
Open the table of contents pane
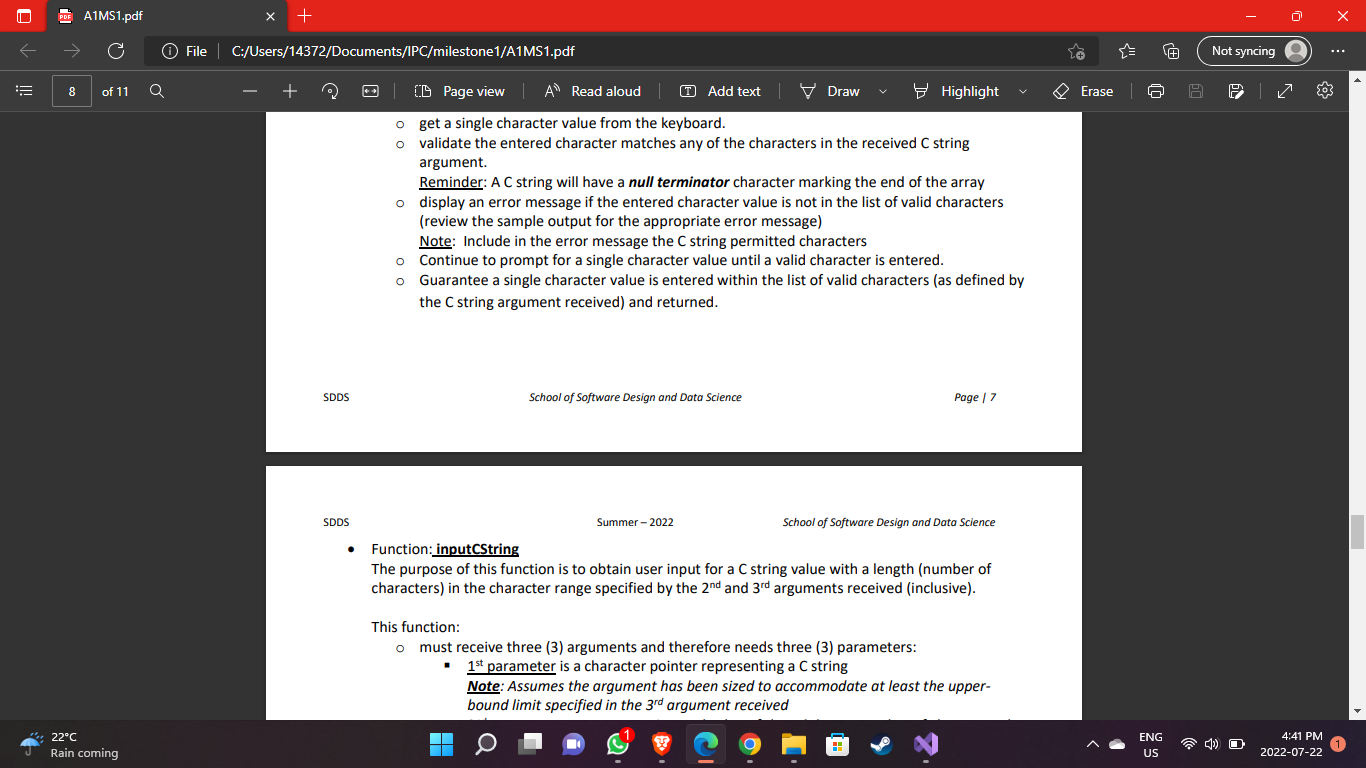24,90
